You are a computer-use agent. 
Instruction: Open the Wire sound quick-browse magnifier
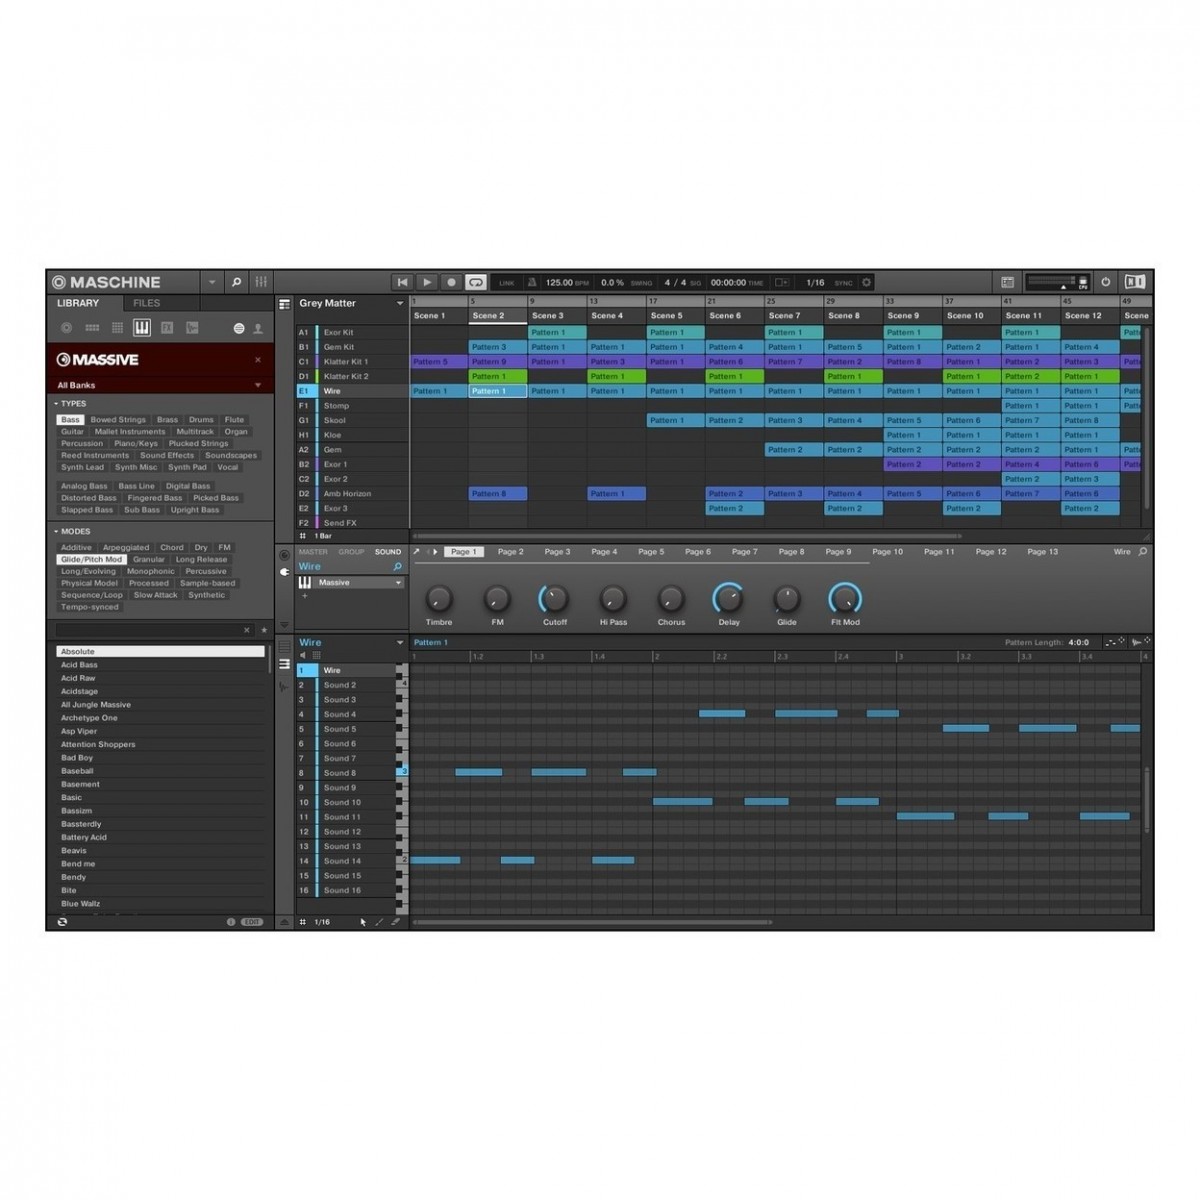point(397,567)
